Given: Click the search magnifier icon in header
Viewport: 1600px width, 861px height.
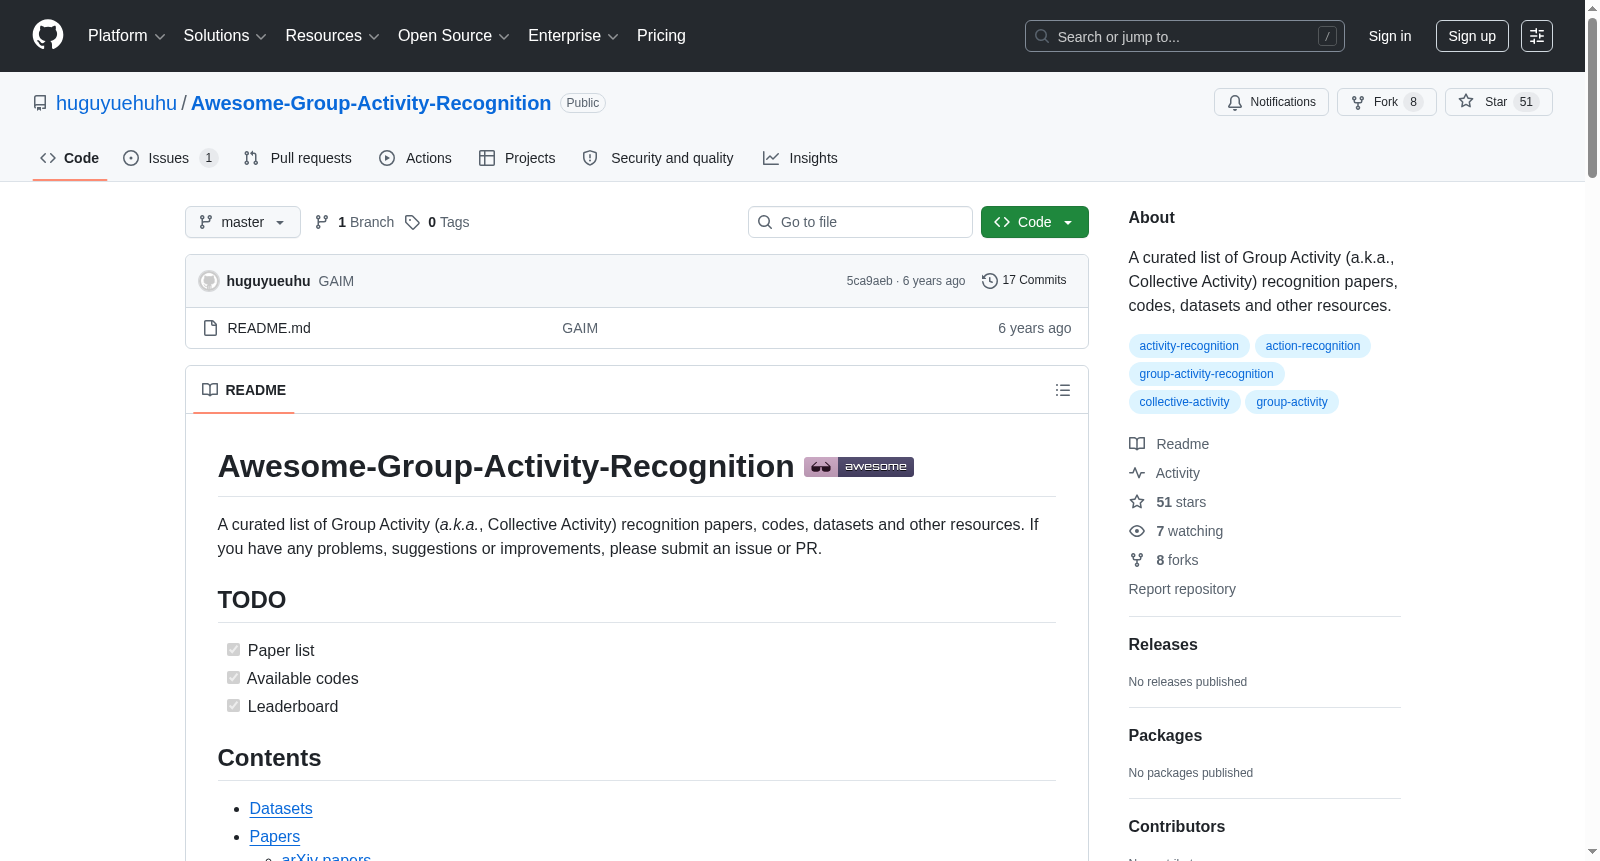Looking at the screenshot, I should (x=1042, y=36).
